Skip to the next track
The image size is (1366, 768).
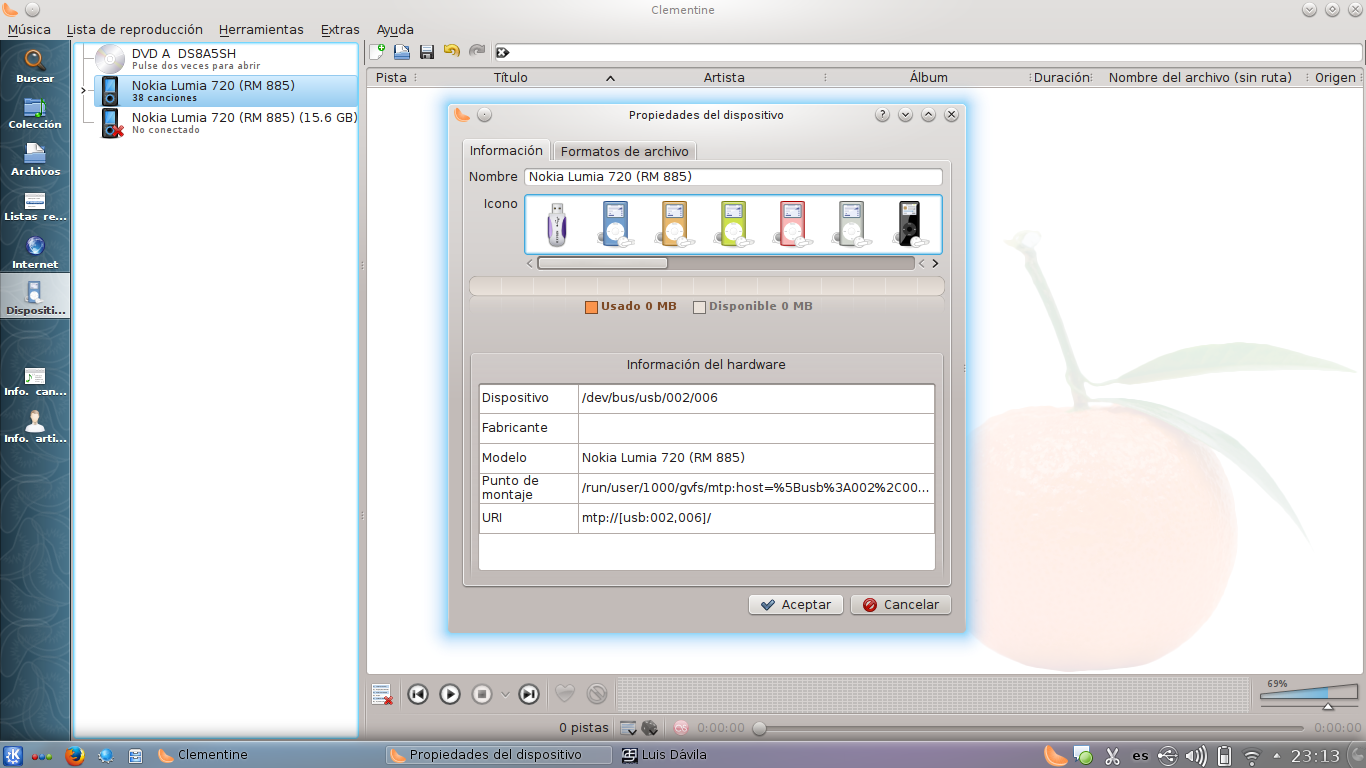pyautogui.click(x=530, y=694)
